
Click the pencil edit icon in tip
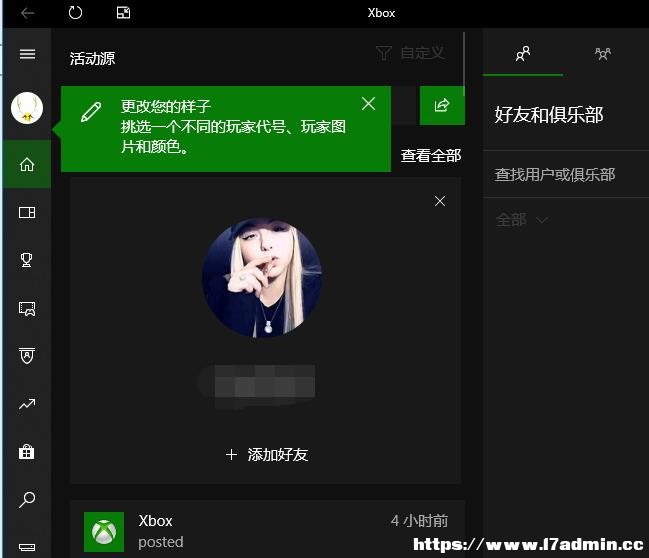(91, 112)
